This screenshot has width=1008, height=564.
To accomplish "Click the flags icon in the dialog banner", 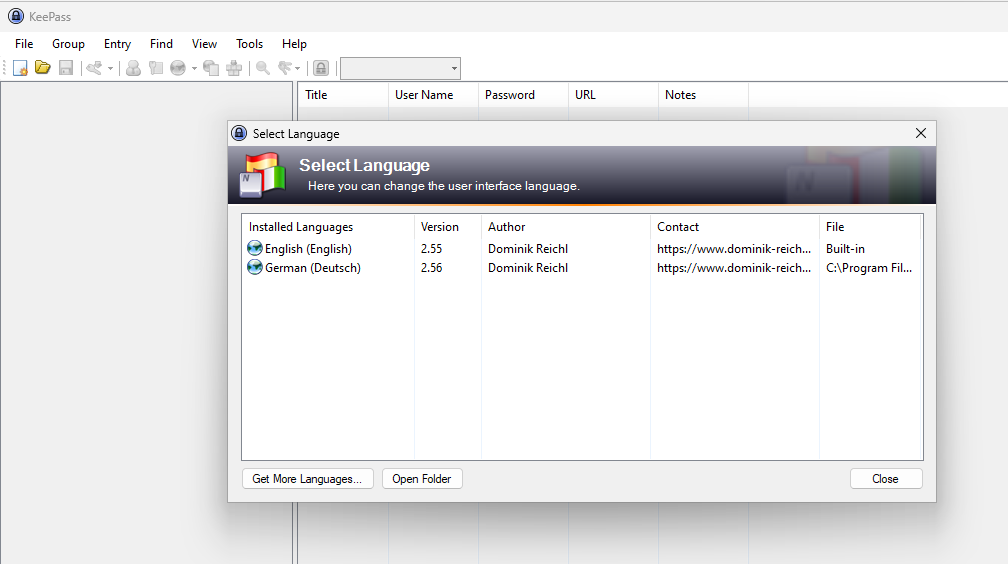I will 263,174.
